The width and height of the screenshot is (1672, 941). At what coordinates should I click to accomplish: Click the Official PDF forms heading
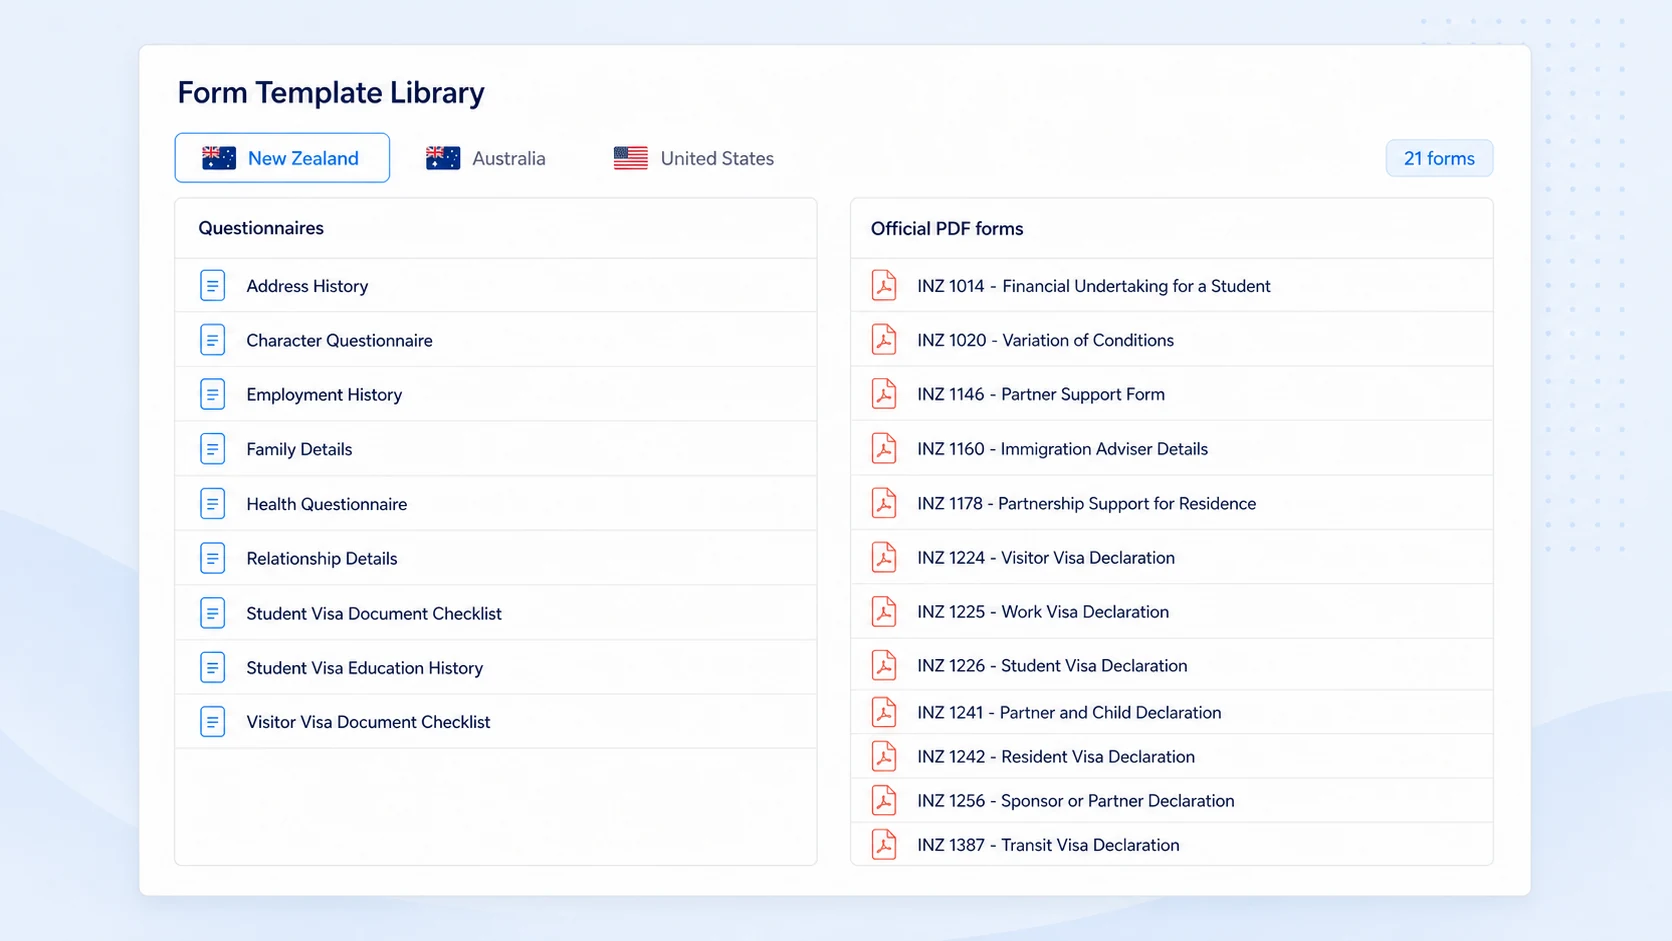click(947, 228)
